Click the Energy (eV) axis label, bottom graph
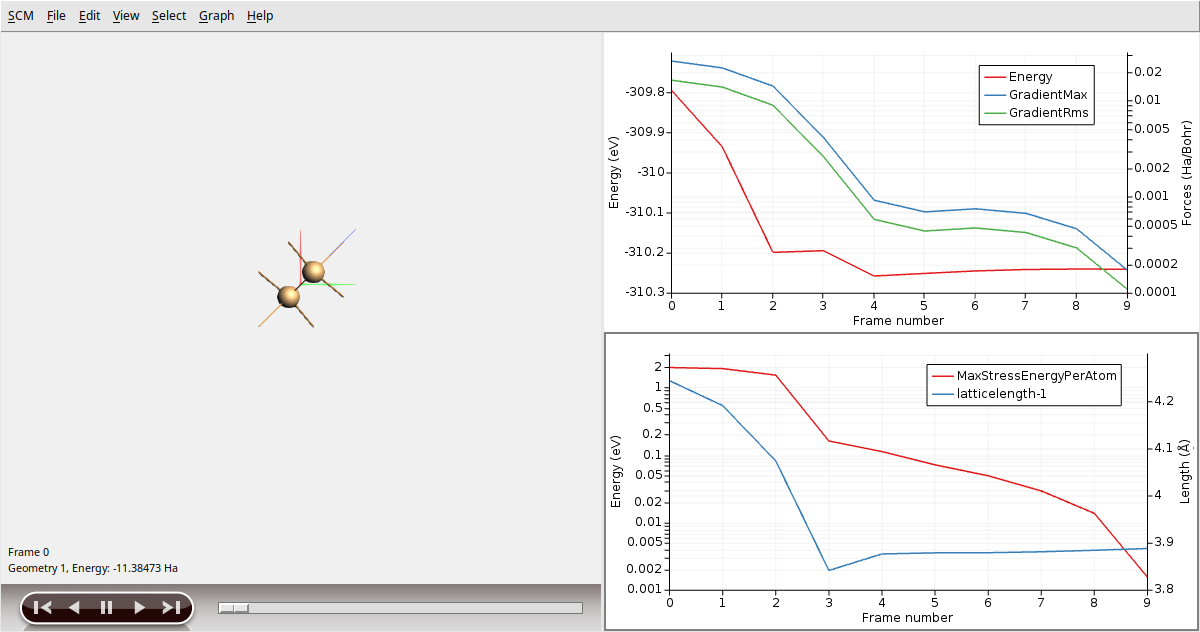Viewport: 1200px width, 632px height. pyautogui.click(x=616, y=470)
